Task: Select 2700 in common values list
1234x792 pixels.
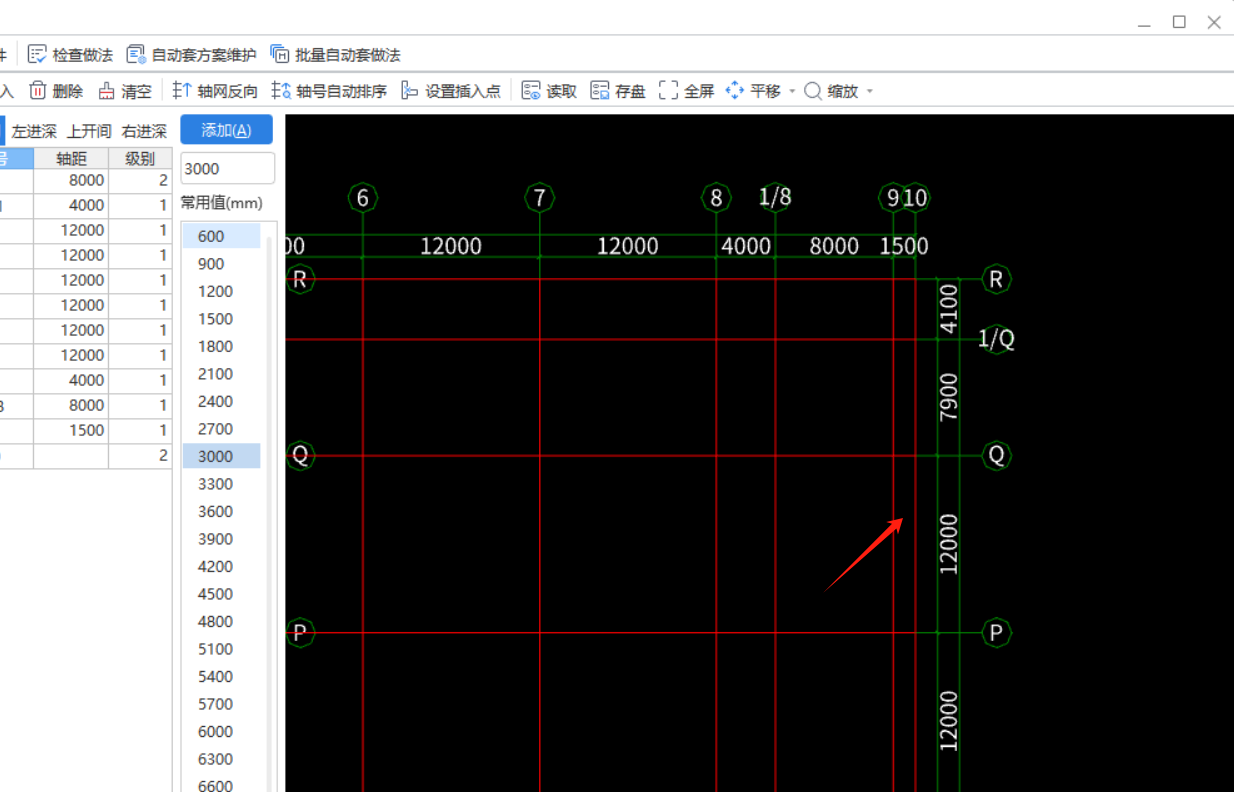Action: tap(222, 429)
